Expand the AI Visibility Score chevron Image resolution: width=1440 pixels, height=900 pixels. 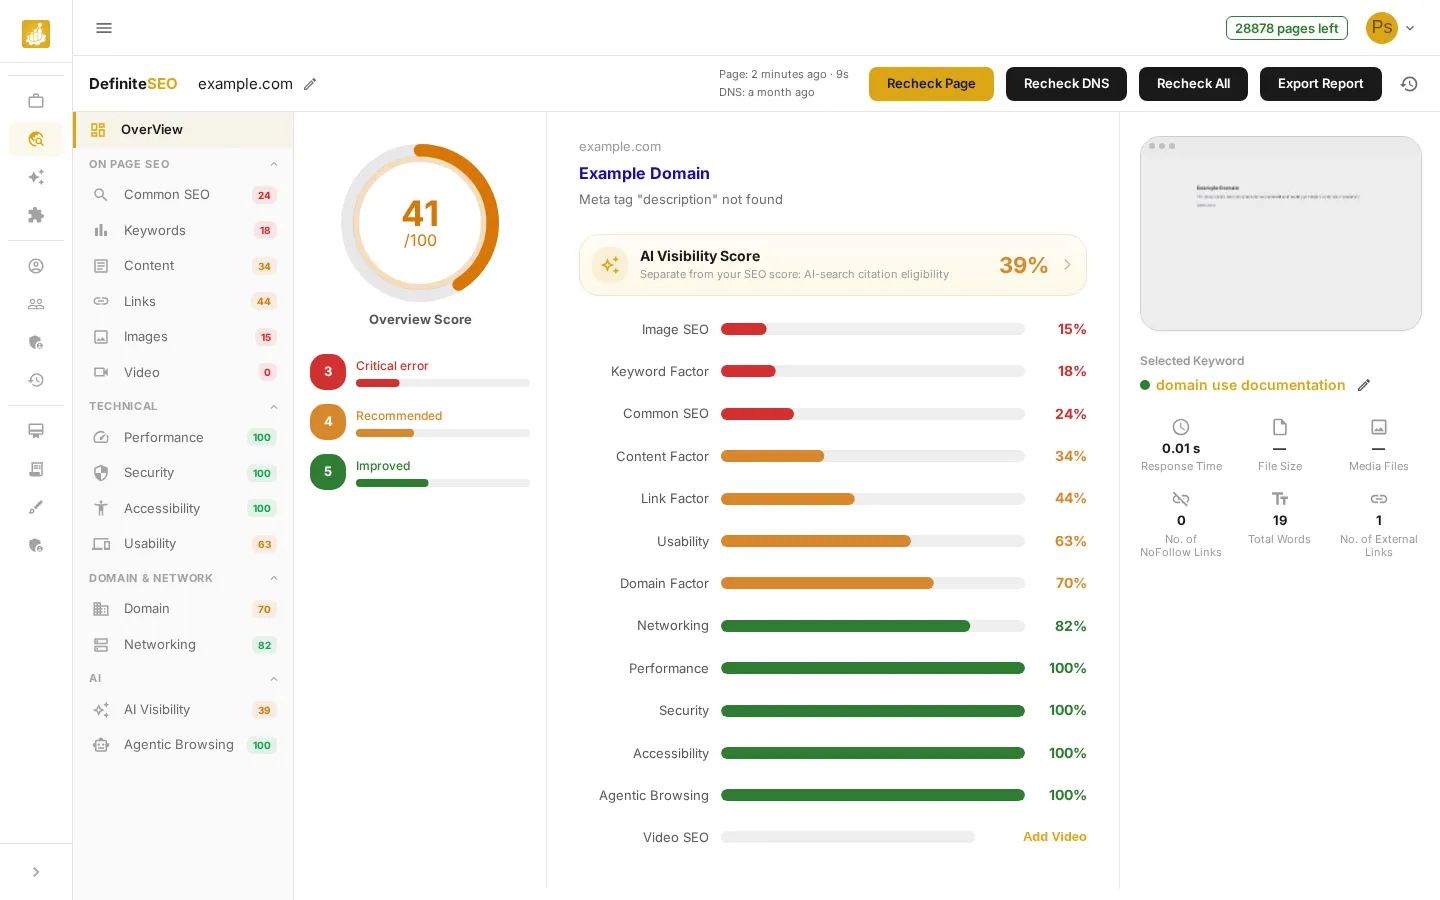tap(1067, 265)
